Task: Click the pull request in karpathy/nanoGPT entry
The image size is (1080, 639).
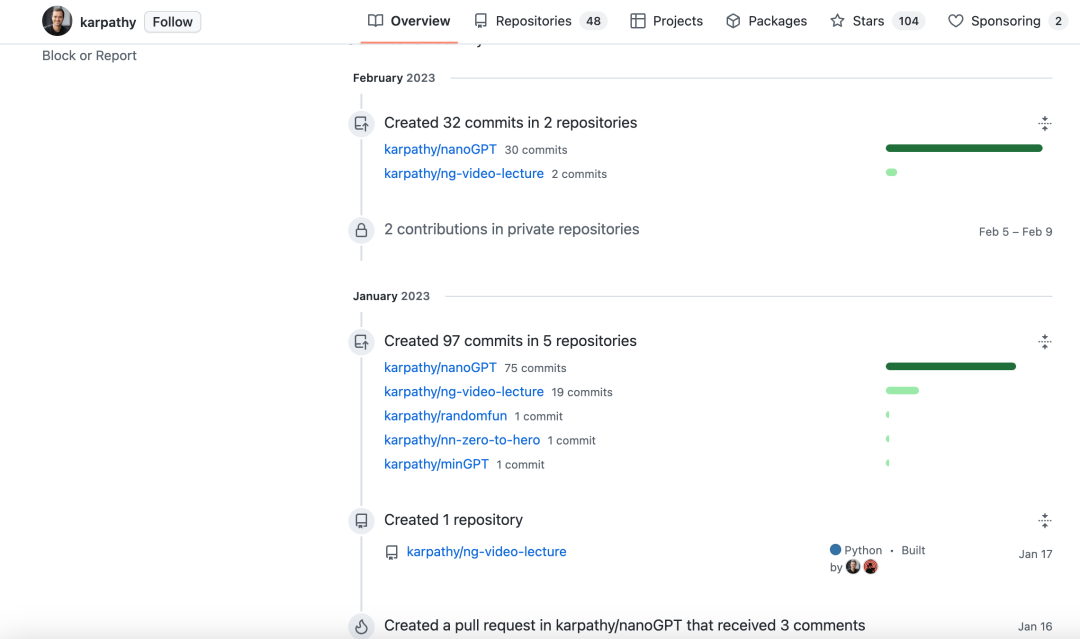Action: pos(624,625)
